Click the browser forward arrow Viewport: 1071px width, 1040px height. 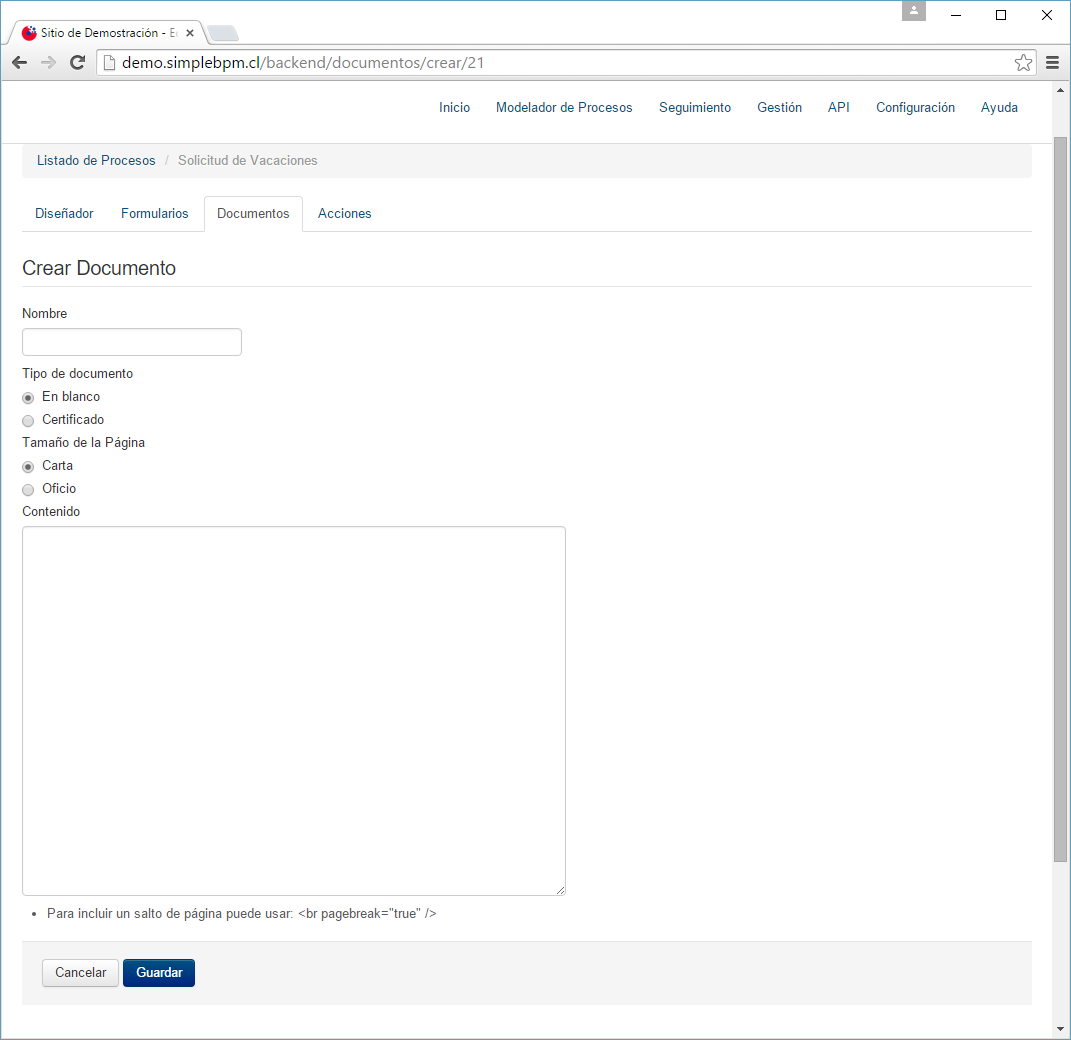(x=48, y=63)
